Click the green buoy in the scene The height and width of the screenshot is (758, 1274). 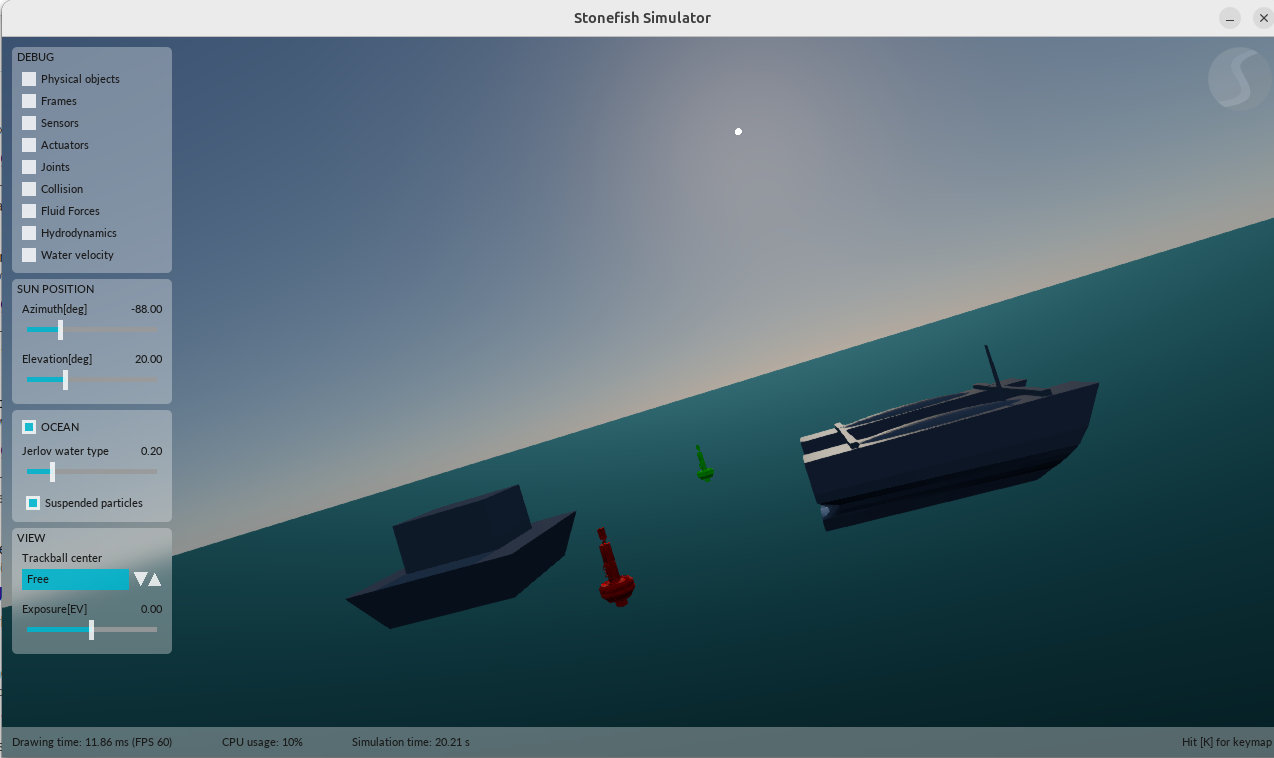pyautogui.click(x=704, y=464)
